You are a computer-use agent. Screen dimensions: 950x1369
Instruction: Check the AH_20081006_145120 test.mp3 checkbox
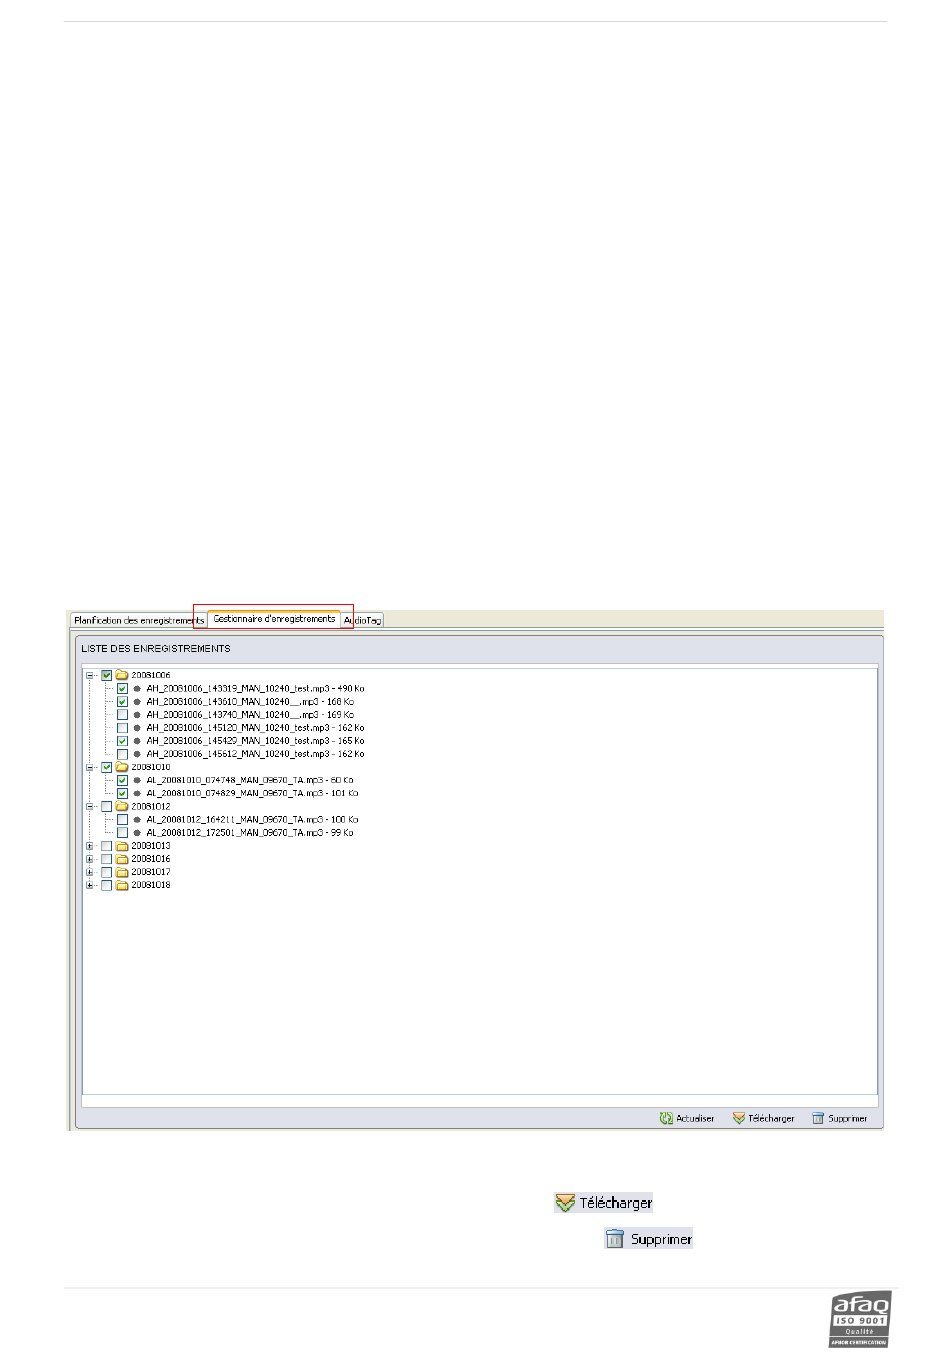coord(123,728)
